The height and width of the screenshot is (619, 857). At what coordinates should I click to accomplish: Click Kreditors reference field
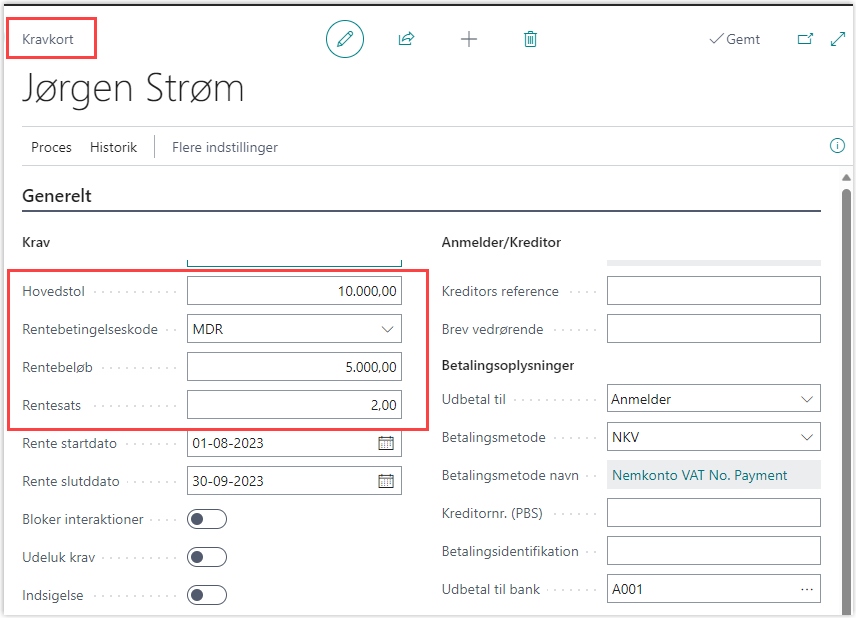coord(714,291)
